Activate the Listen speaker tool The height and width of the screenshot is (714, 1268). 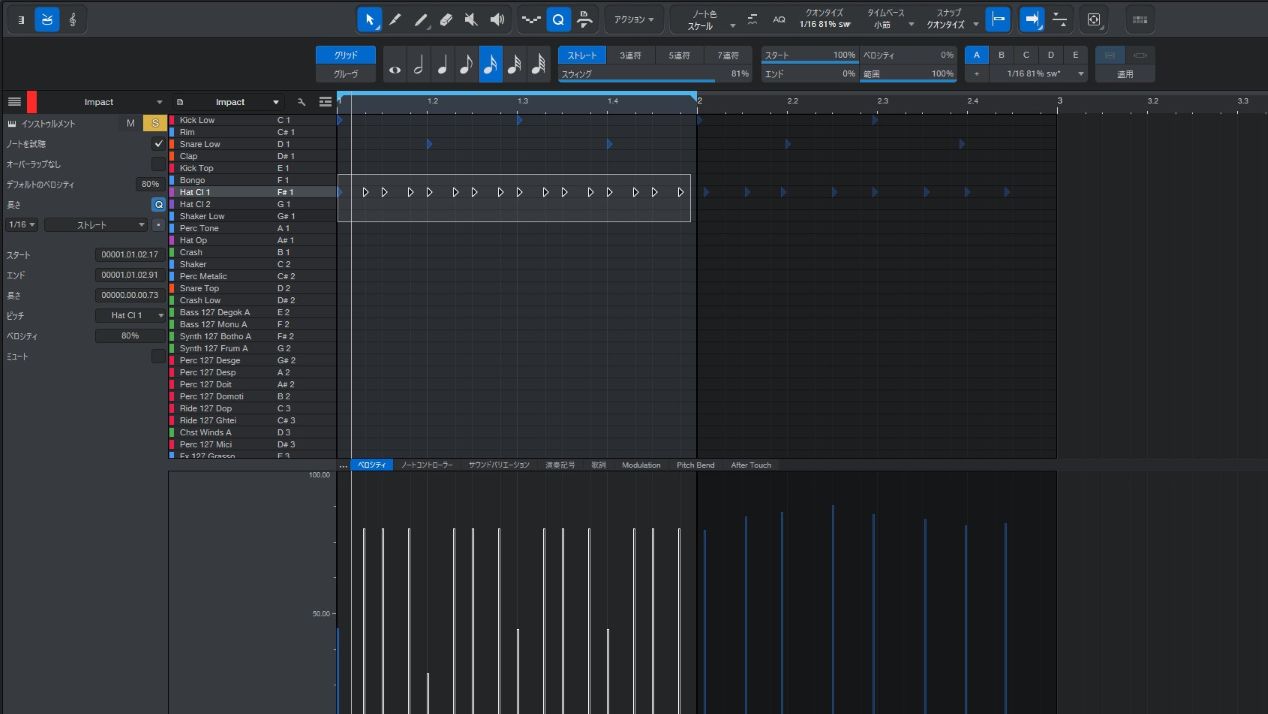click(x=498, y=19)
